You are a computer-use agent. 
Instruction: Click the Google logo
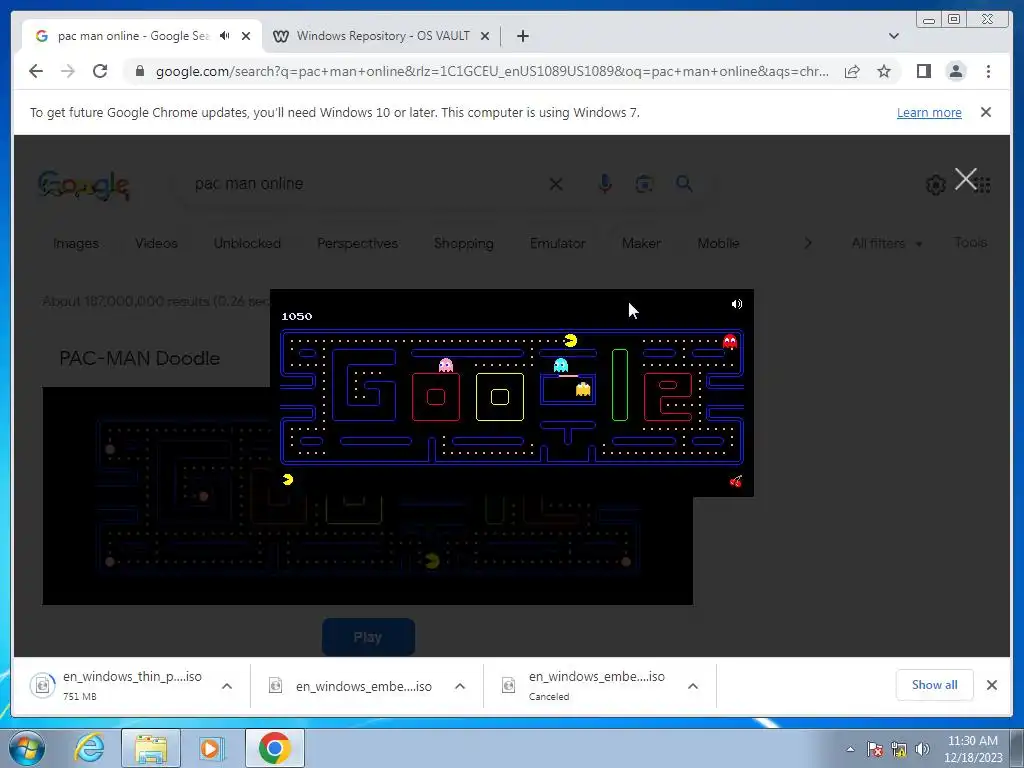coord(83,185)
